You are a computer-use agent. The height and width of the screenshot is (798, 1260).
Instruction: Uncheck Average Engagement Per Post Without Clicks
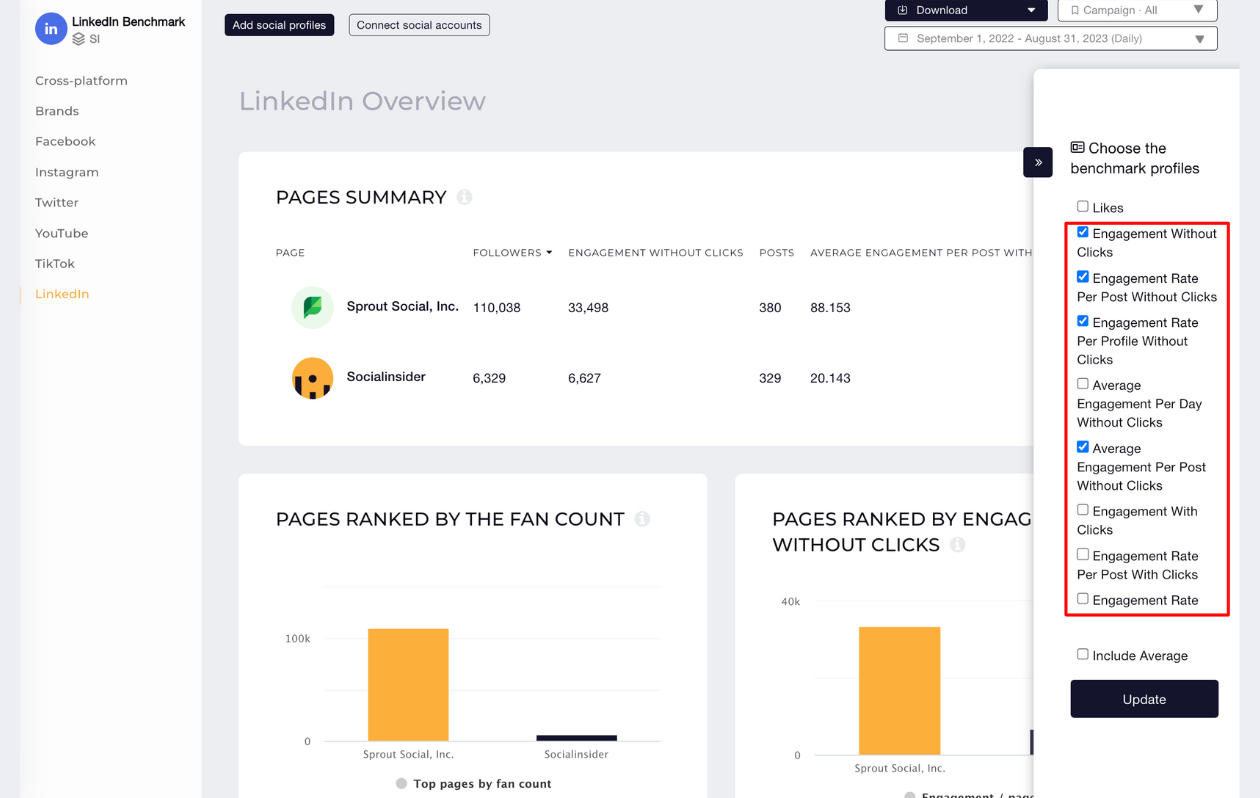(x=1082, y=447)
